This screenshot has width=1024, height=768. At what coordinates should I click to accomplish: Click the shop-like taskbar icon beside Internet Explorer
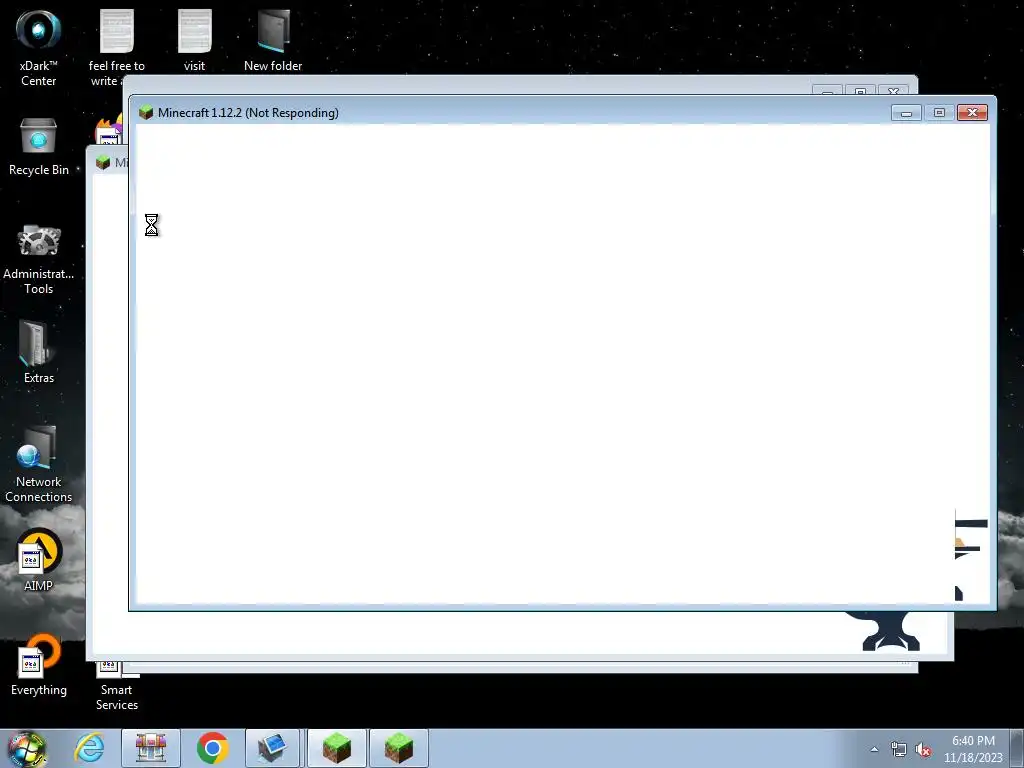151,748
